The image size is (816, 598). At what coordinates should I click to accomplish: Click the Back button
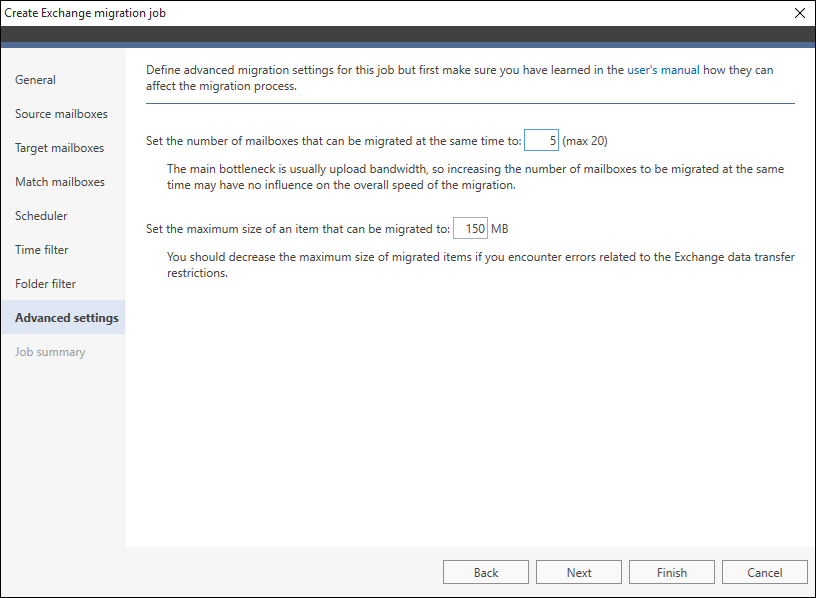pos(486,572)
